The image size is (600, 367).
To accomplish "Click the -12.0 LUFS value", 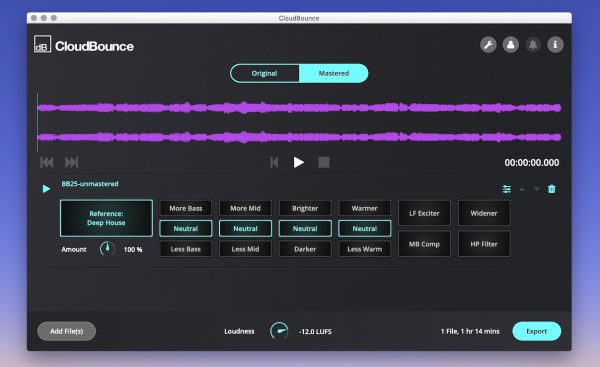I will tap(315, 331).
